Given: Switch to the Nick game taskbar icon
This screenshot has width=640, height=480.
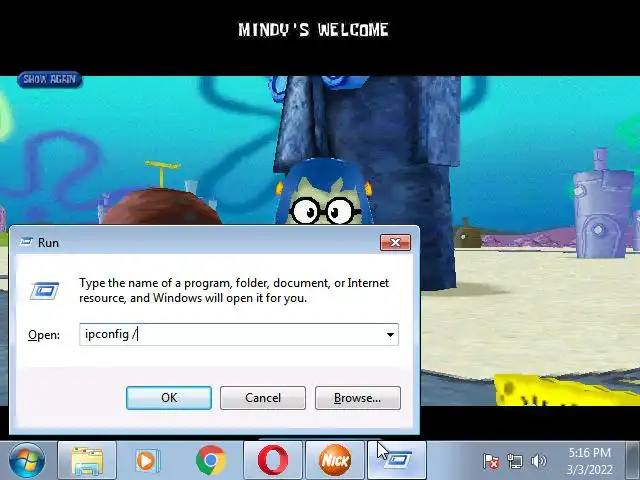Looking at the screenshot, I should (x=335, y=461).
